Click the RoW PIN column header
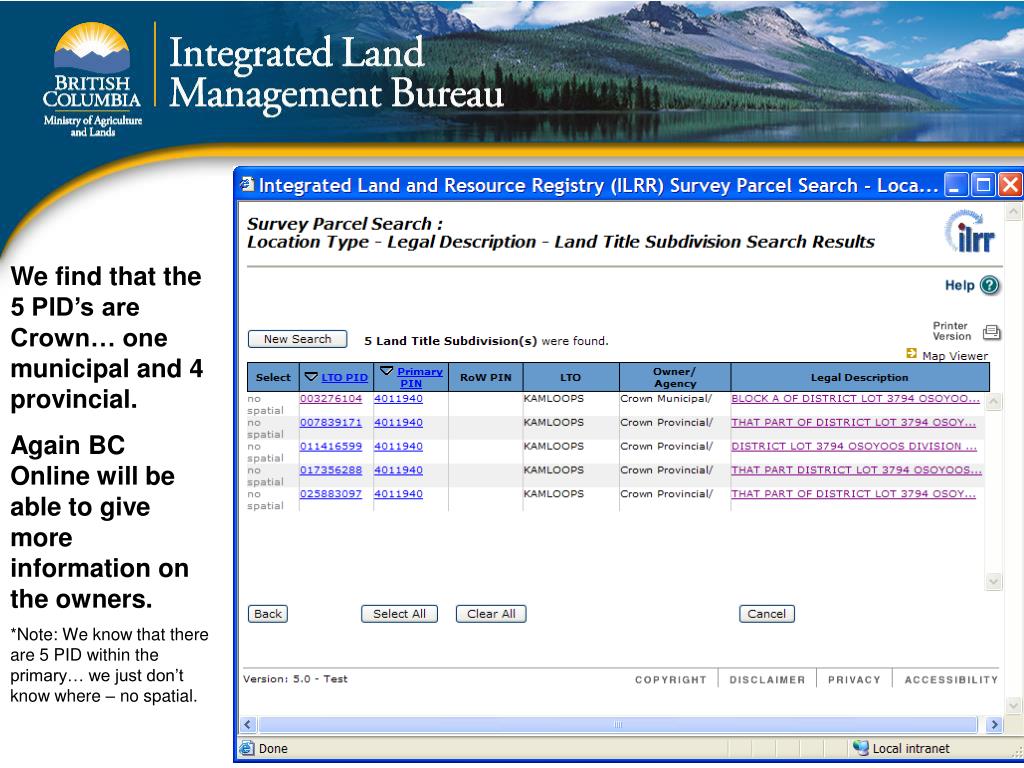 click(486, 377)
